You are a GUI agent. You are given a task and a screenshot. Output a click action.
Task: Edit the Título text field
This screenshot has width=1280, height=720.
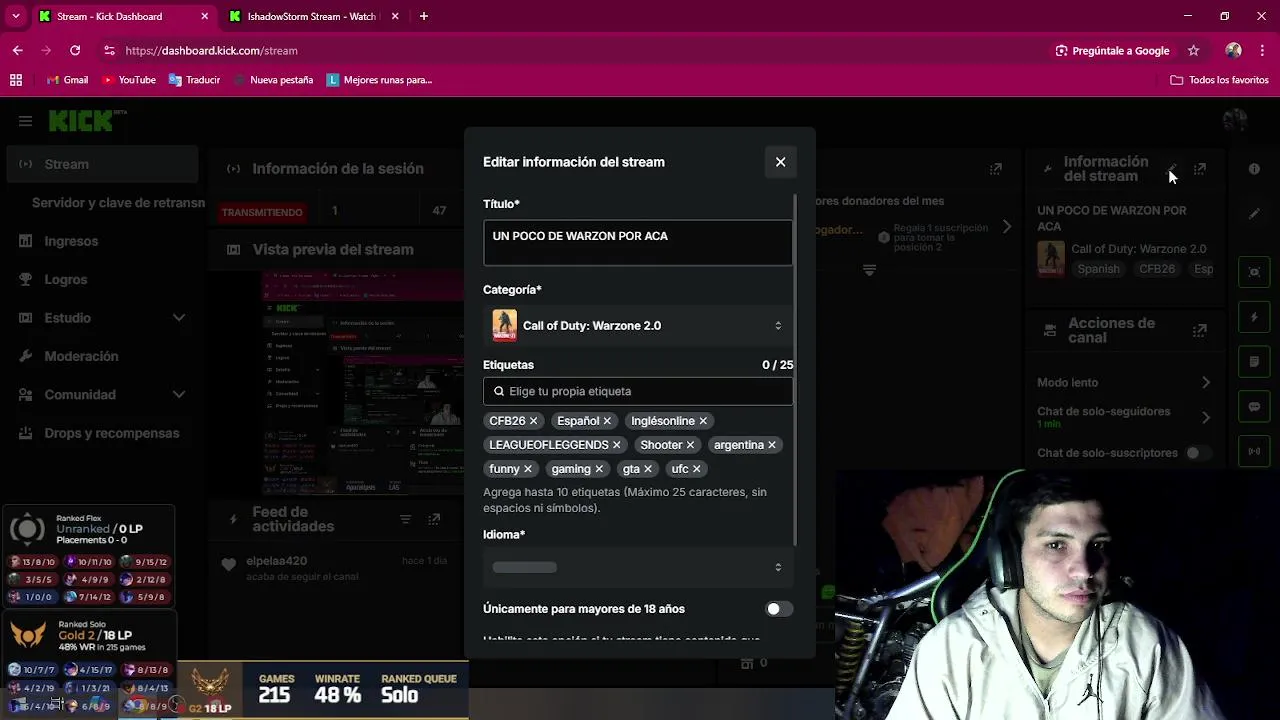(x=638, y=243)
